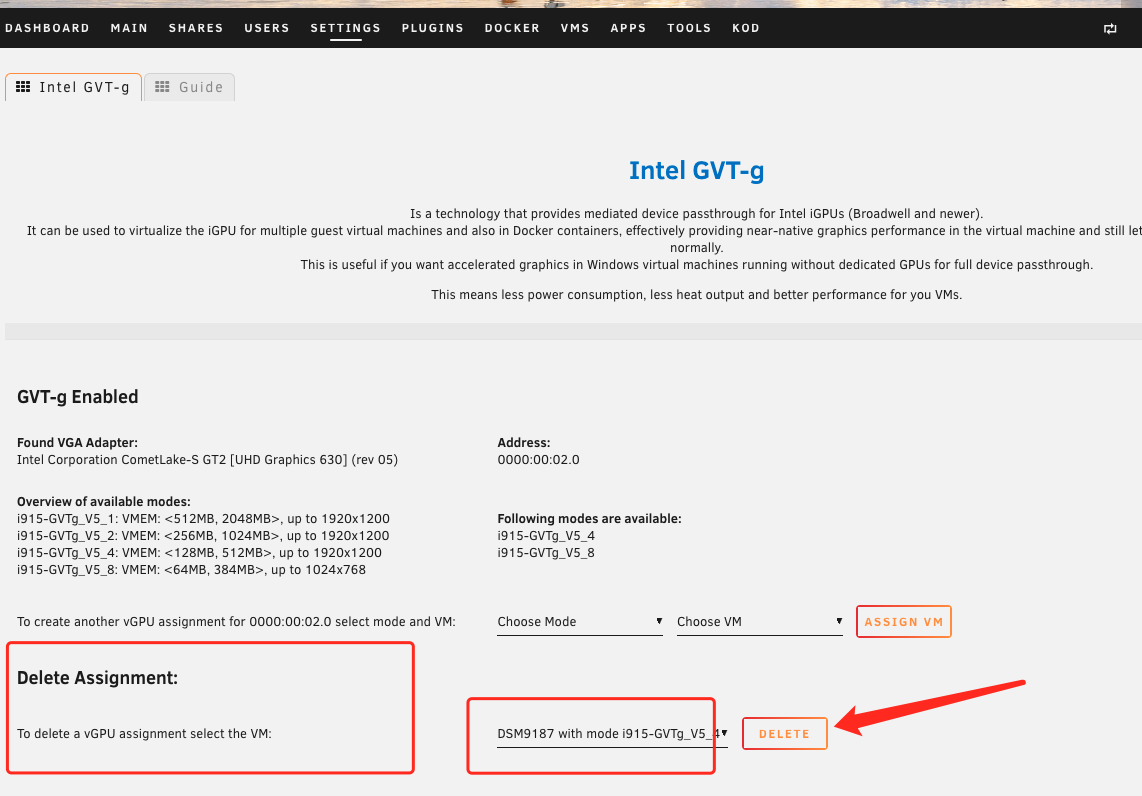Image resolution: width=1142 pixels, height=796 pixels.
Task: Click the address value 0000:00:02.0
Action: click(538, 460)
